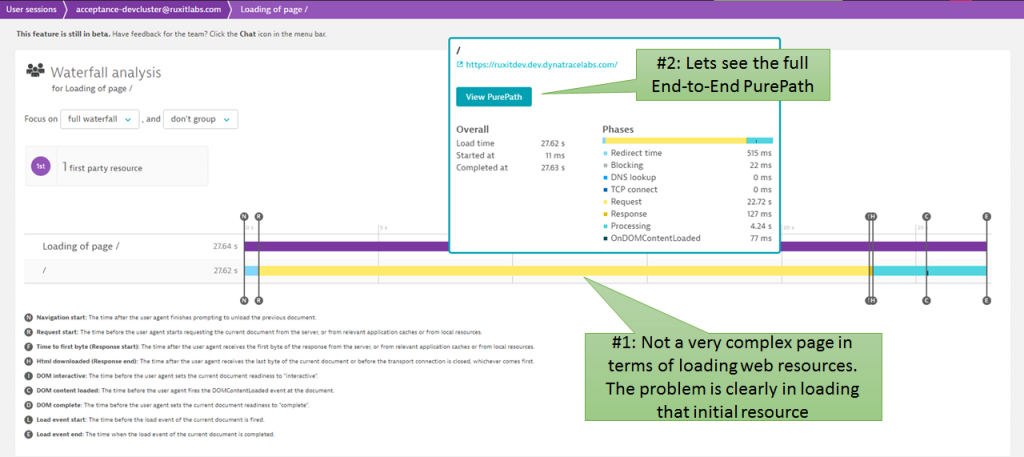Open the 'full waterfall' focus dropdown

(x=99, y=120)
